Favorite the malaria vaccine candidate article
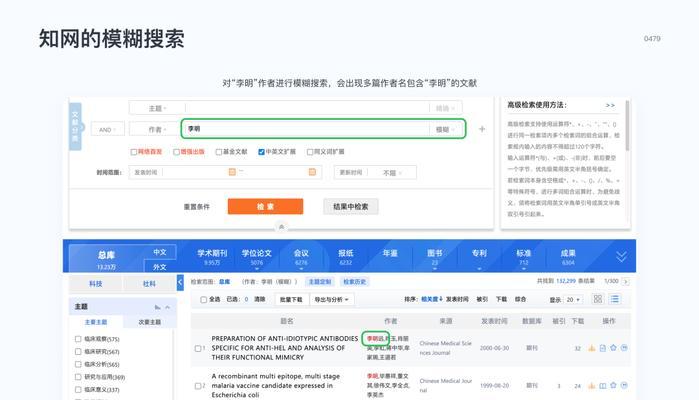The height and width of the screenshot is (400, 699). pyautogui.click(x=613, y=386)
